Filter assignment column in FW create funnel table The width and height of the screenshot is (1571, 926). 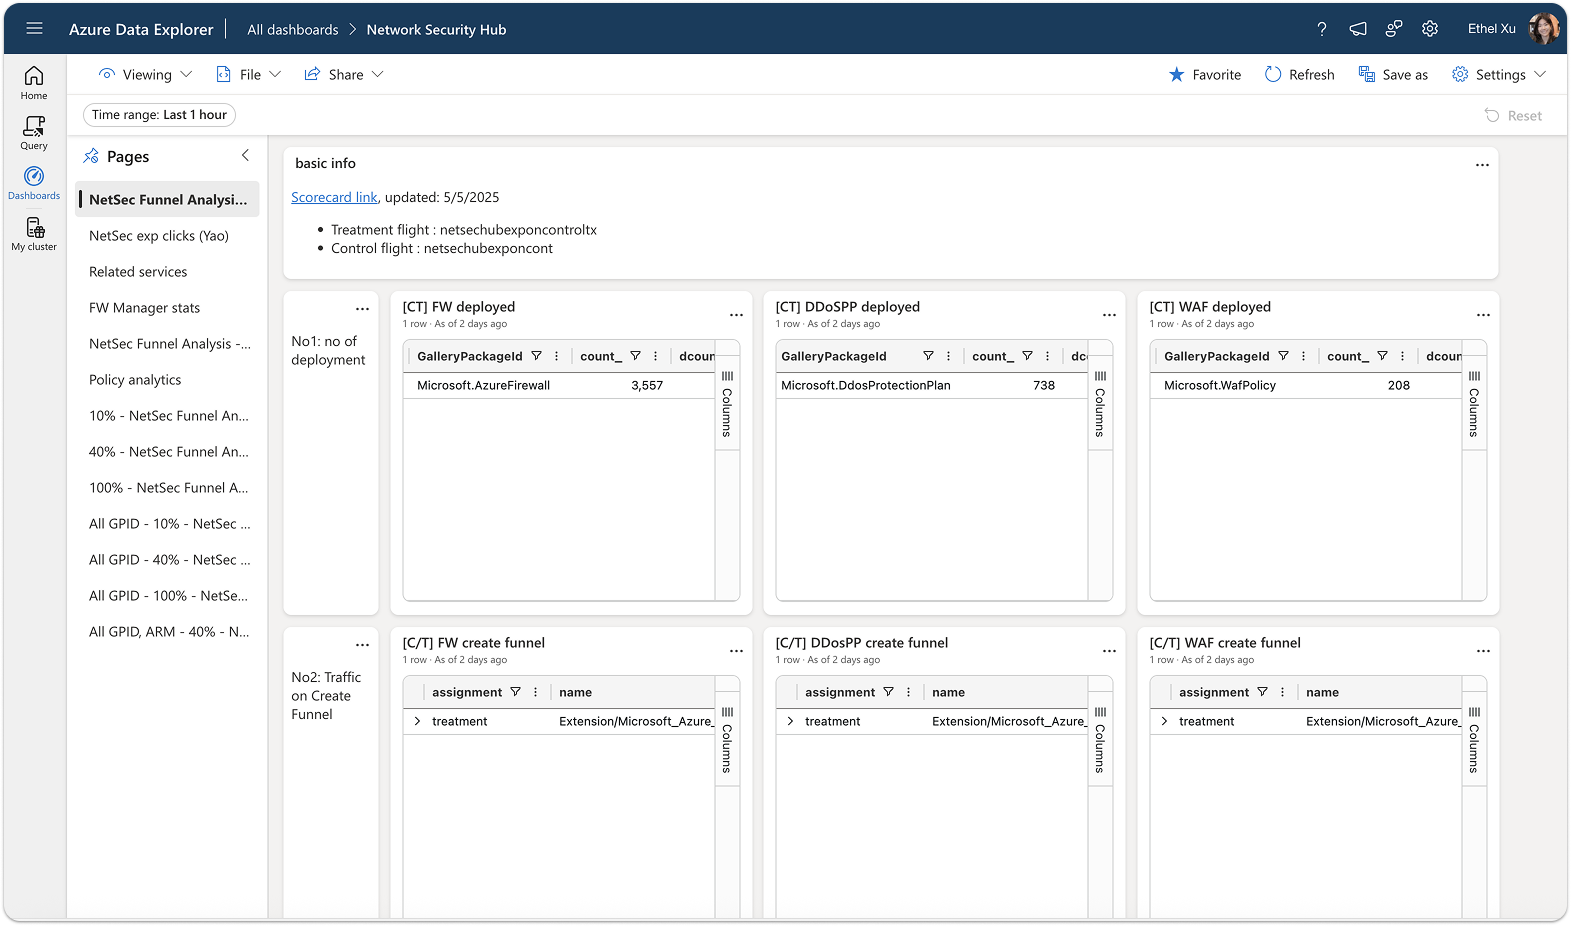point(515,692)
